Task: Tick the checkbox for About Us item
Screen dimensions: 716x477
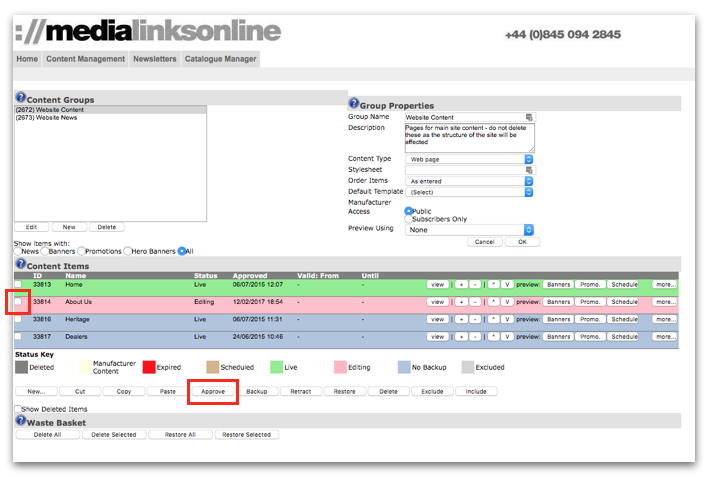Action: pyautogui.click(x=17, y=301)
